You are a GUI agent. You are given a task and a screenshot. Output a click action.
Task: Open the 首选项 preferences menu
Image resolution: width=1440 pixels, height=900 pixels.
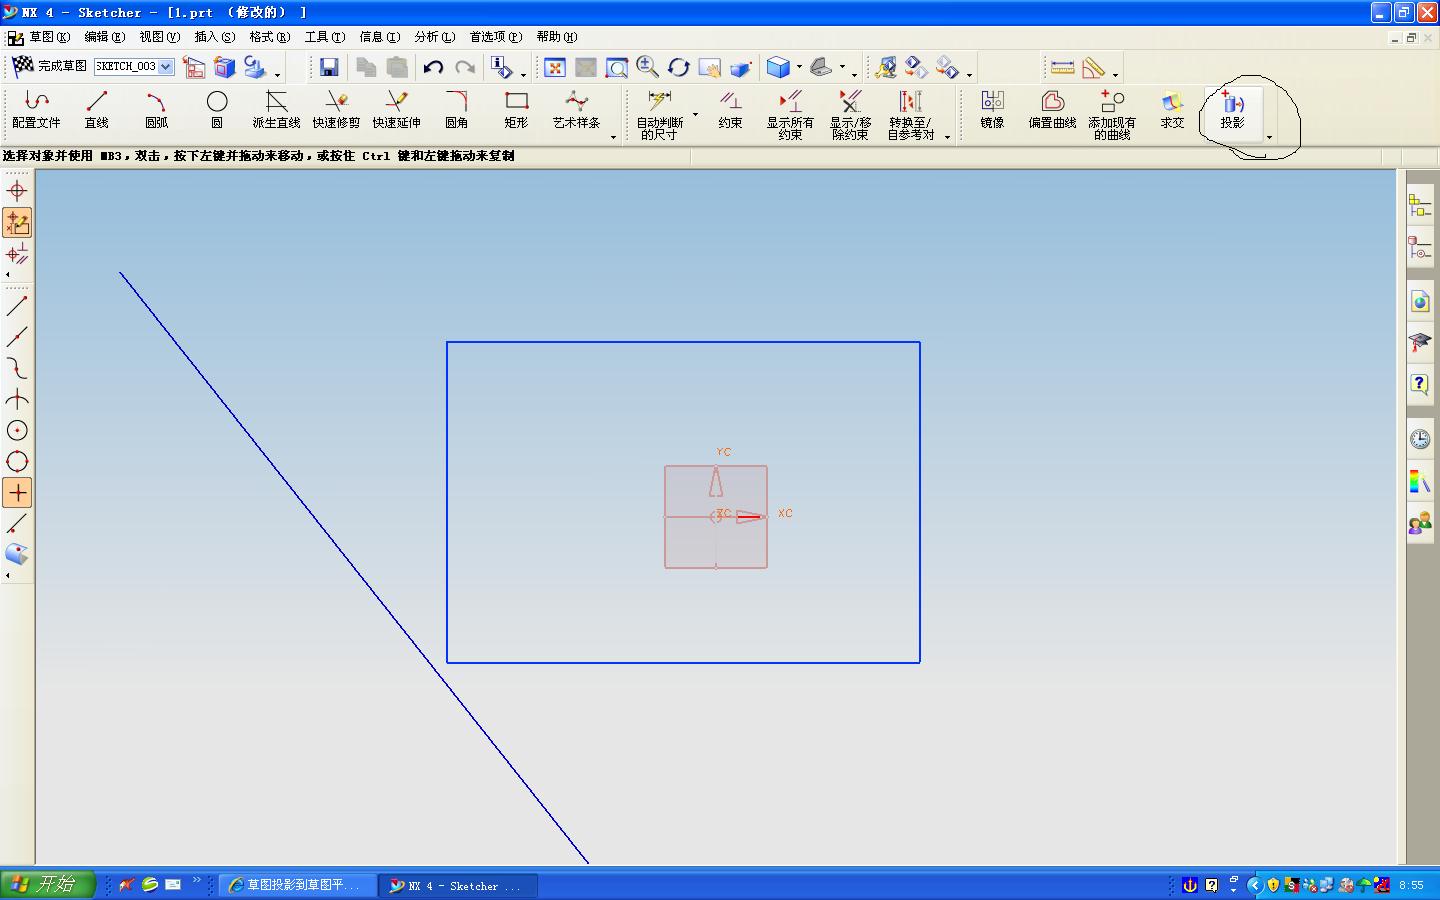495,37
